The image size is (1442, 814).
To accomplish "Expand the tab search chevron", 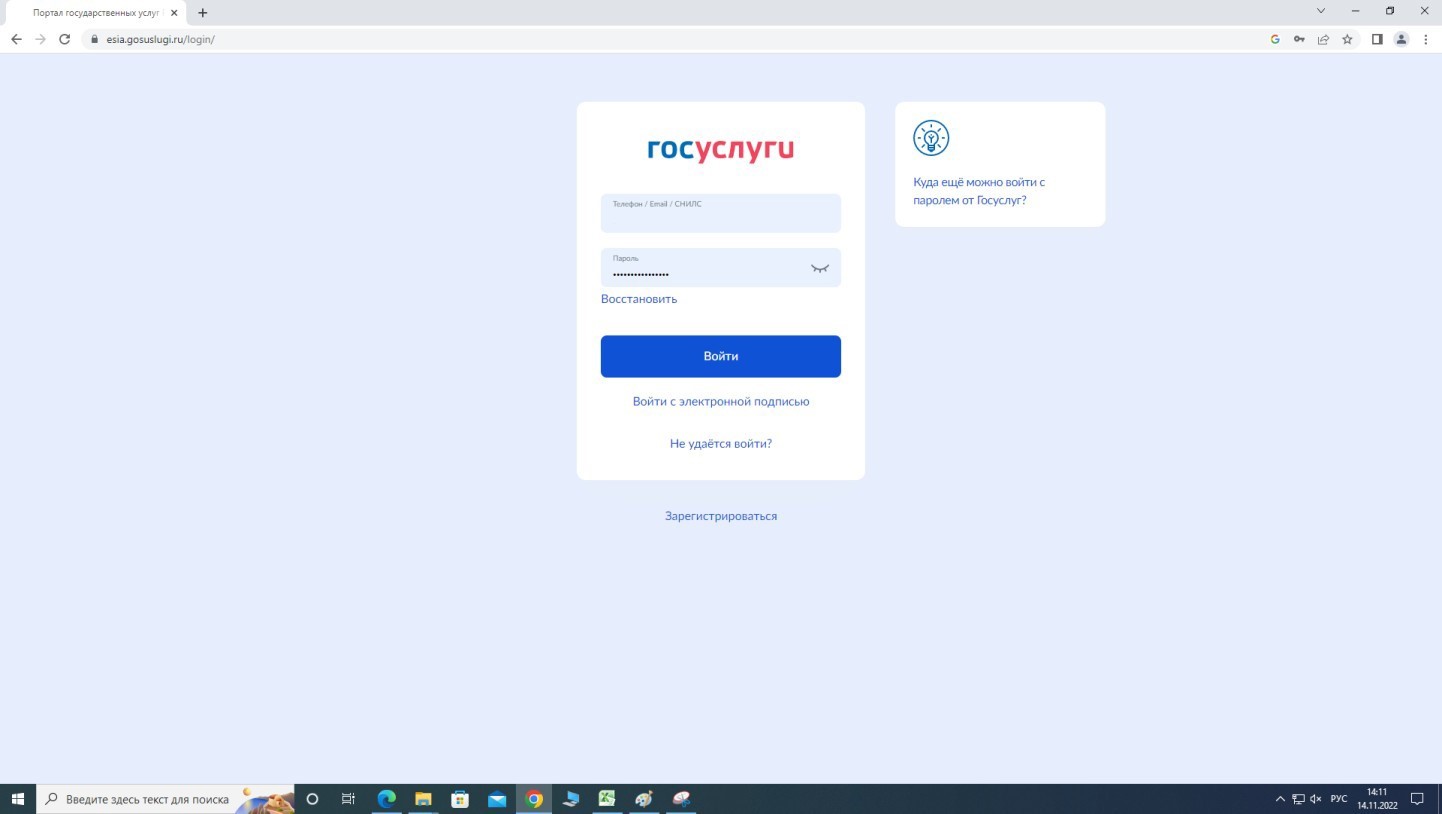I will tap(1320, 11).
